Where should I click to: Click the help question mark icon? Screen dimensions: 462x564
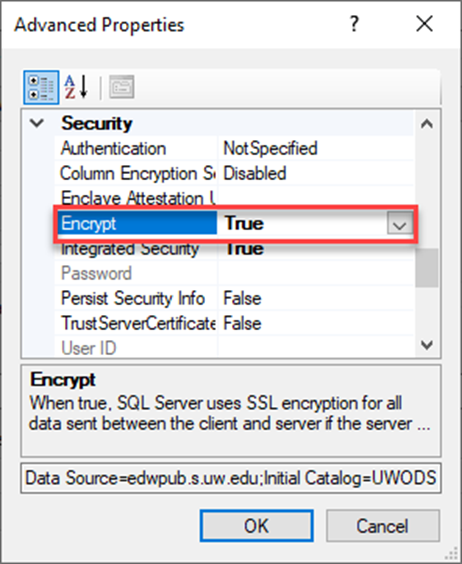pos(354,24)
